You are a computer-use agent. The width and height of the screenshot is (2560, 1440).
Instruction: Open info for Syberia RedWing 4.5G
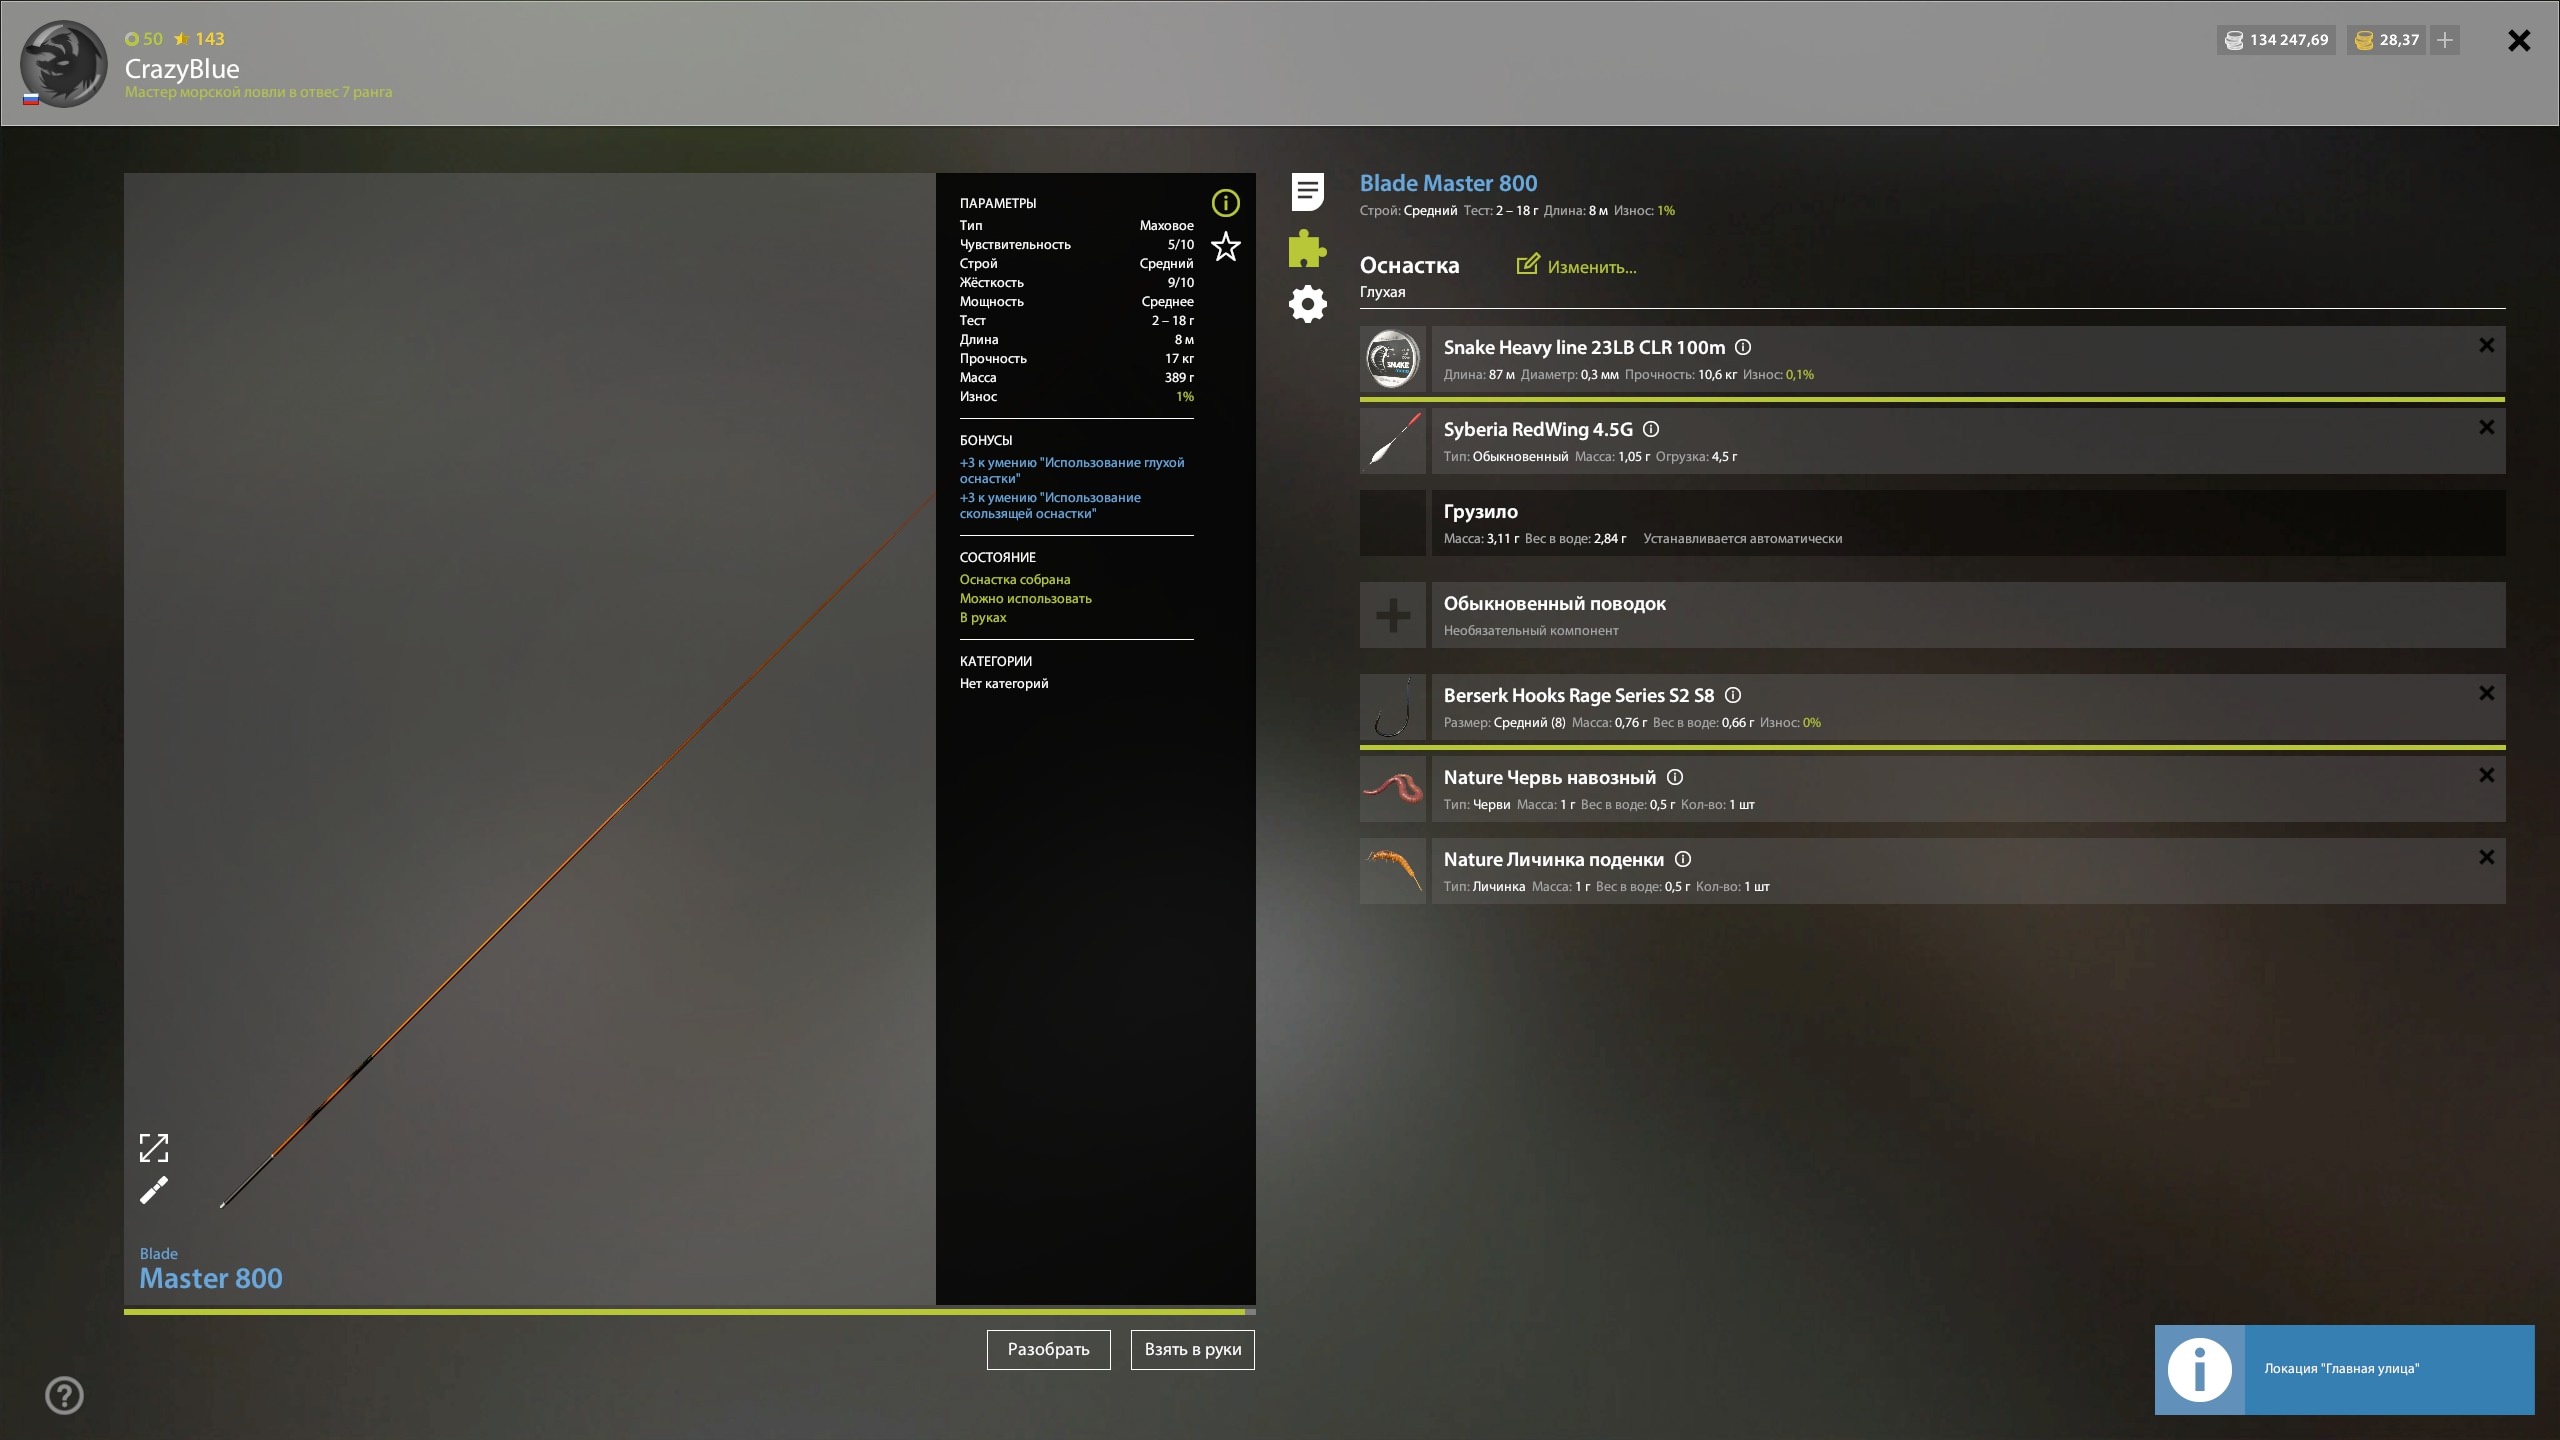tap(1651, 429)
